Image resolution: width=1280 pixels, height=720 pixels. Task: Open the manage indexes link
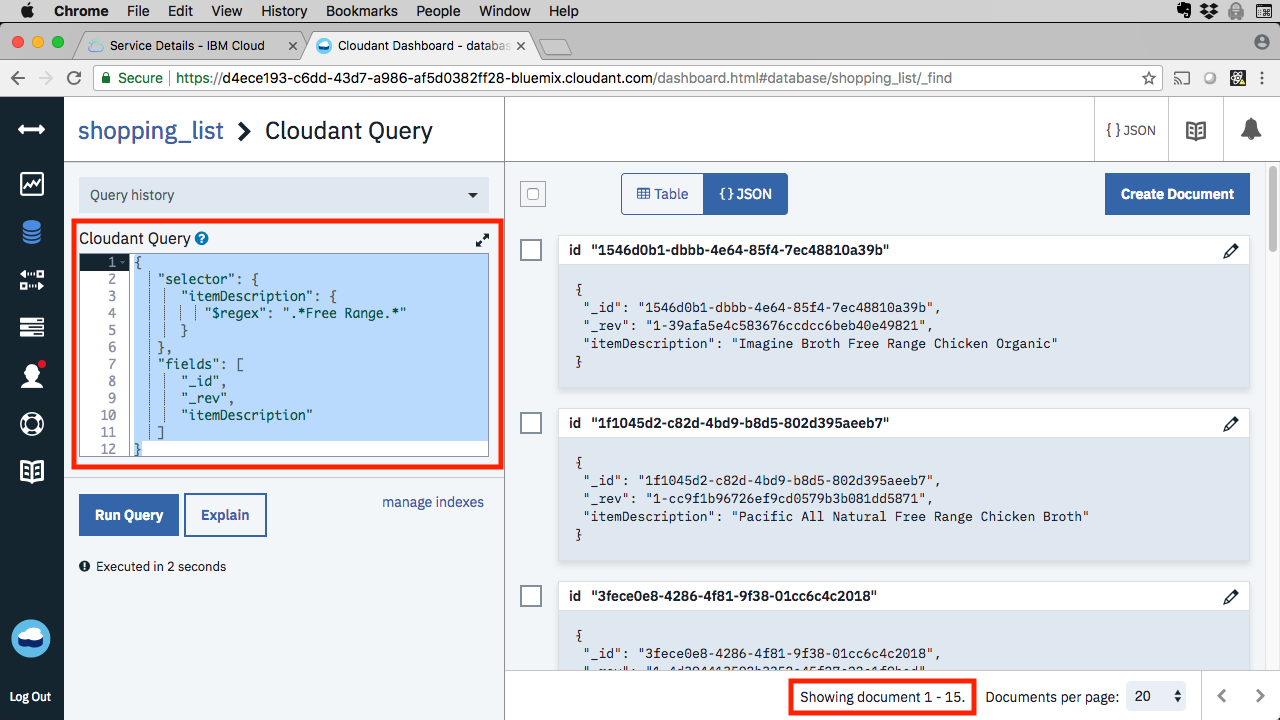(433, 502)
